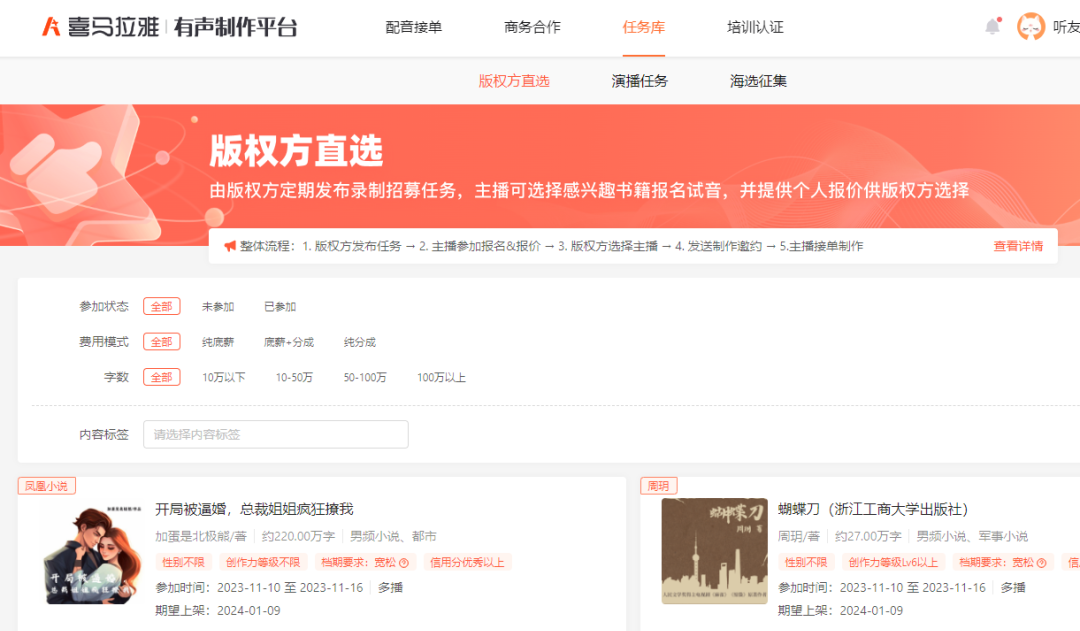Click the 约220.00万字 word count
This screenshot has height=631, width=1080.
[x=298, y=537]
